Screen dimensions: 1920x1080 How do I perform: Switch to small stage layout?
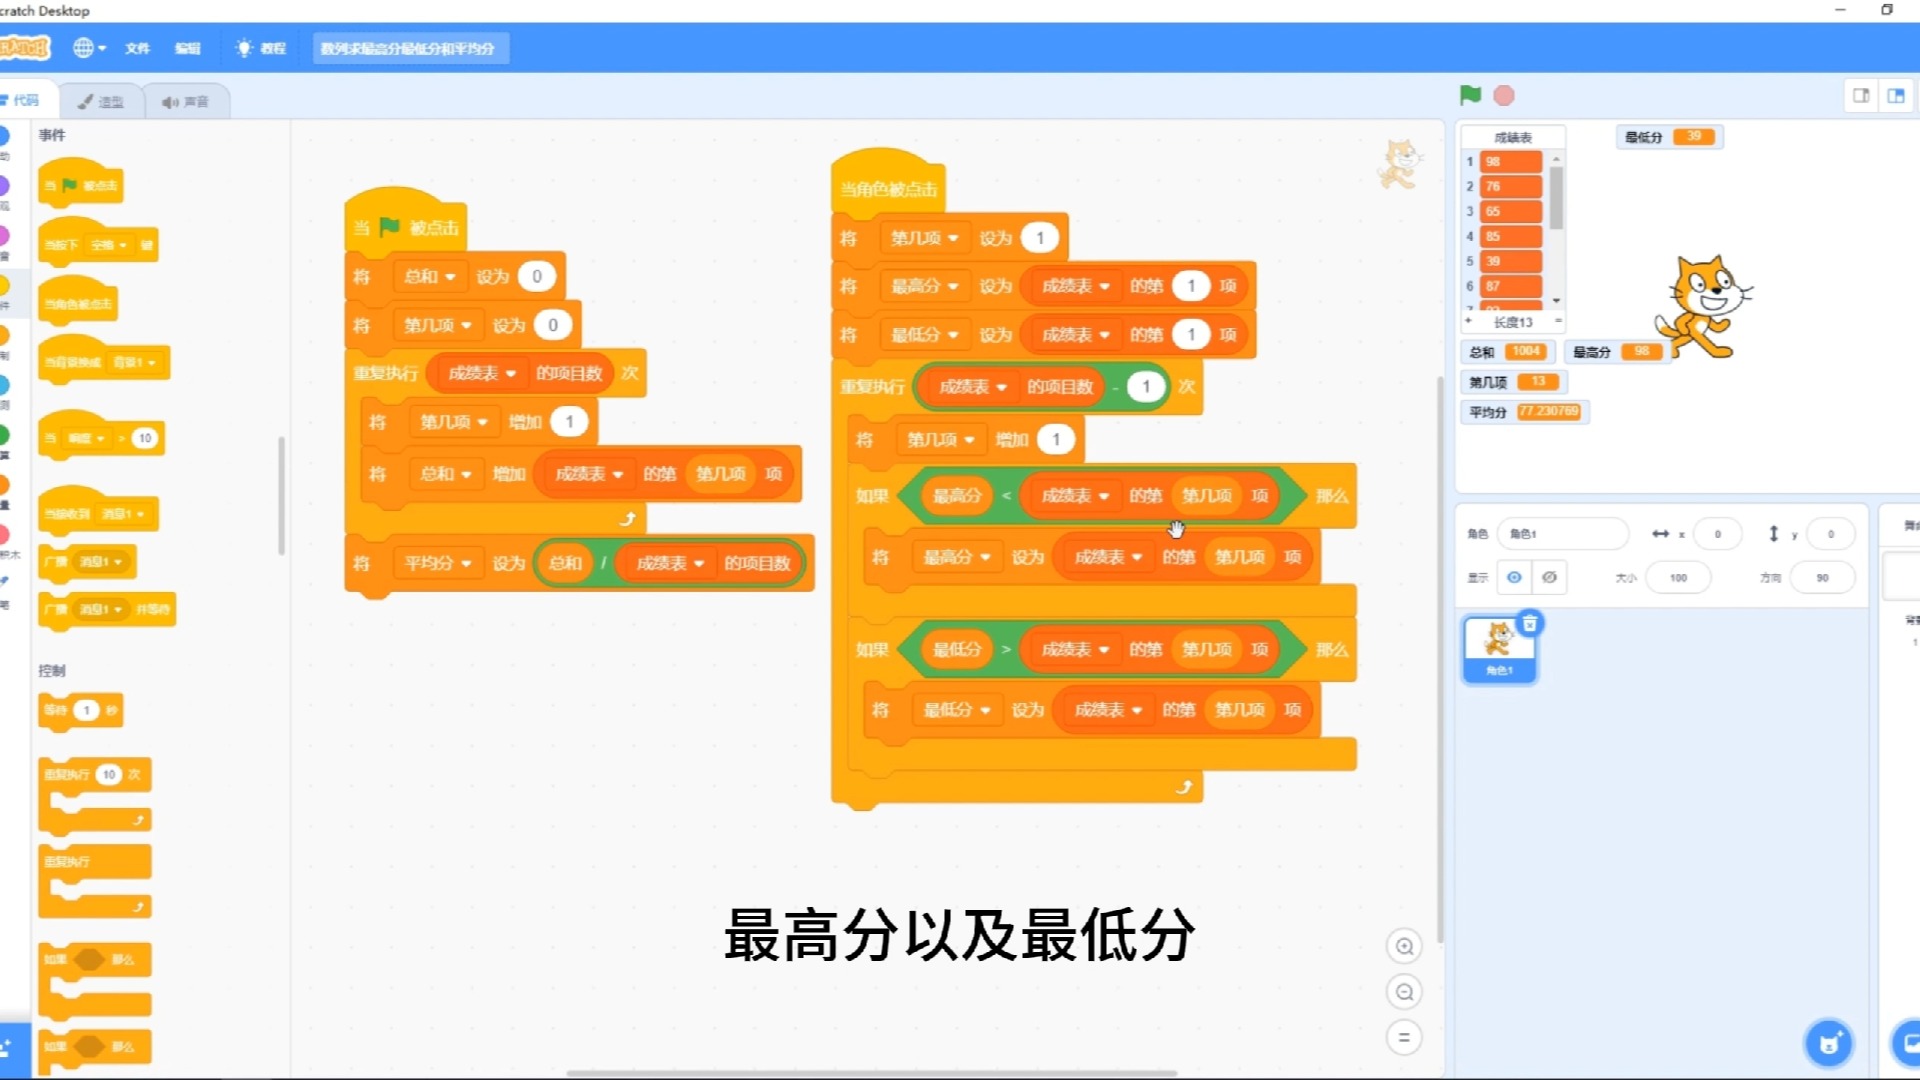point(1861,96)
